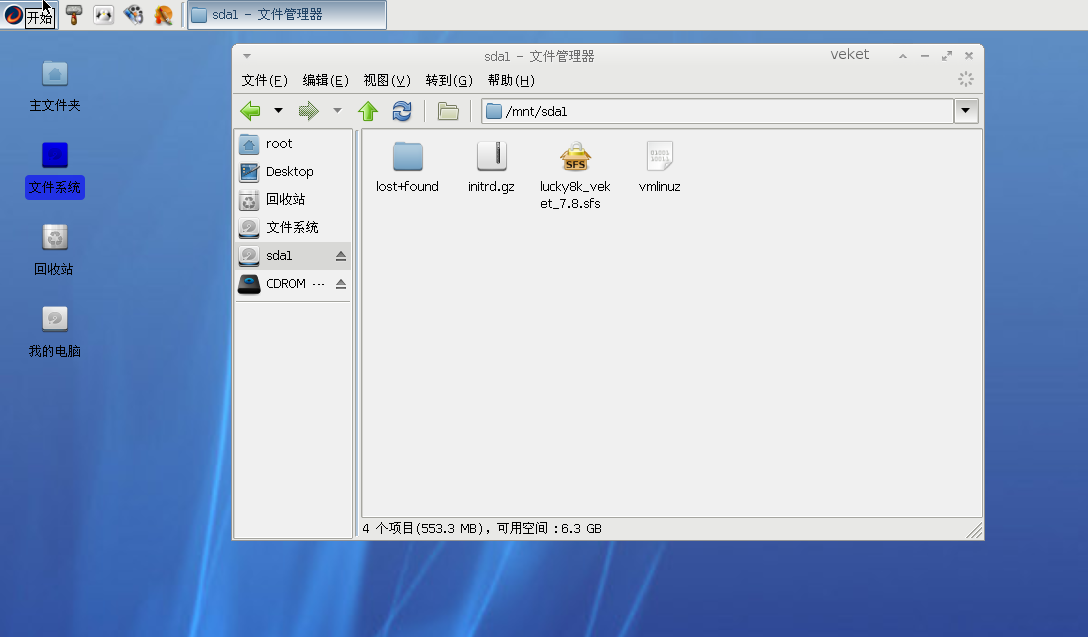Image resolution: width=1088 pixels, height=637 pixels.
Task: Open the 视图(V) menu
Action: click(x=387, y=80)
